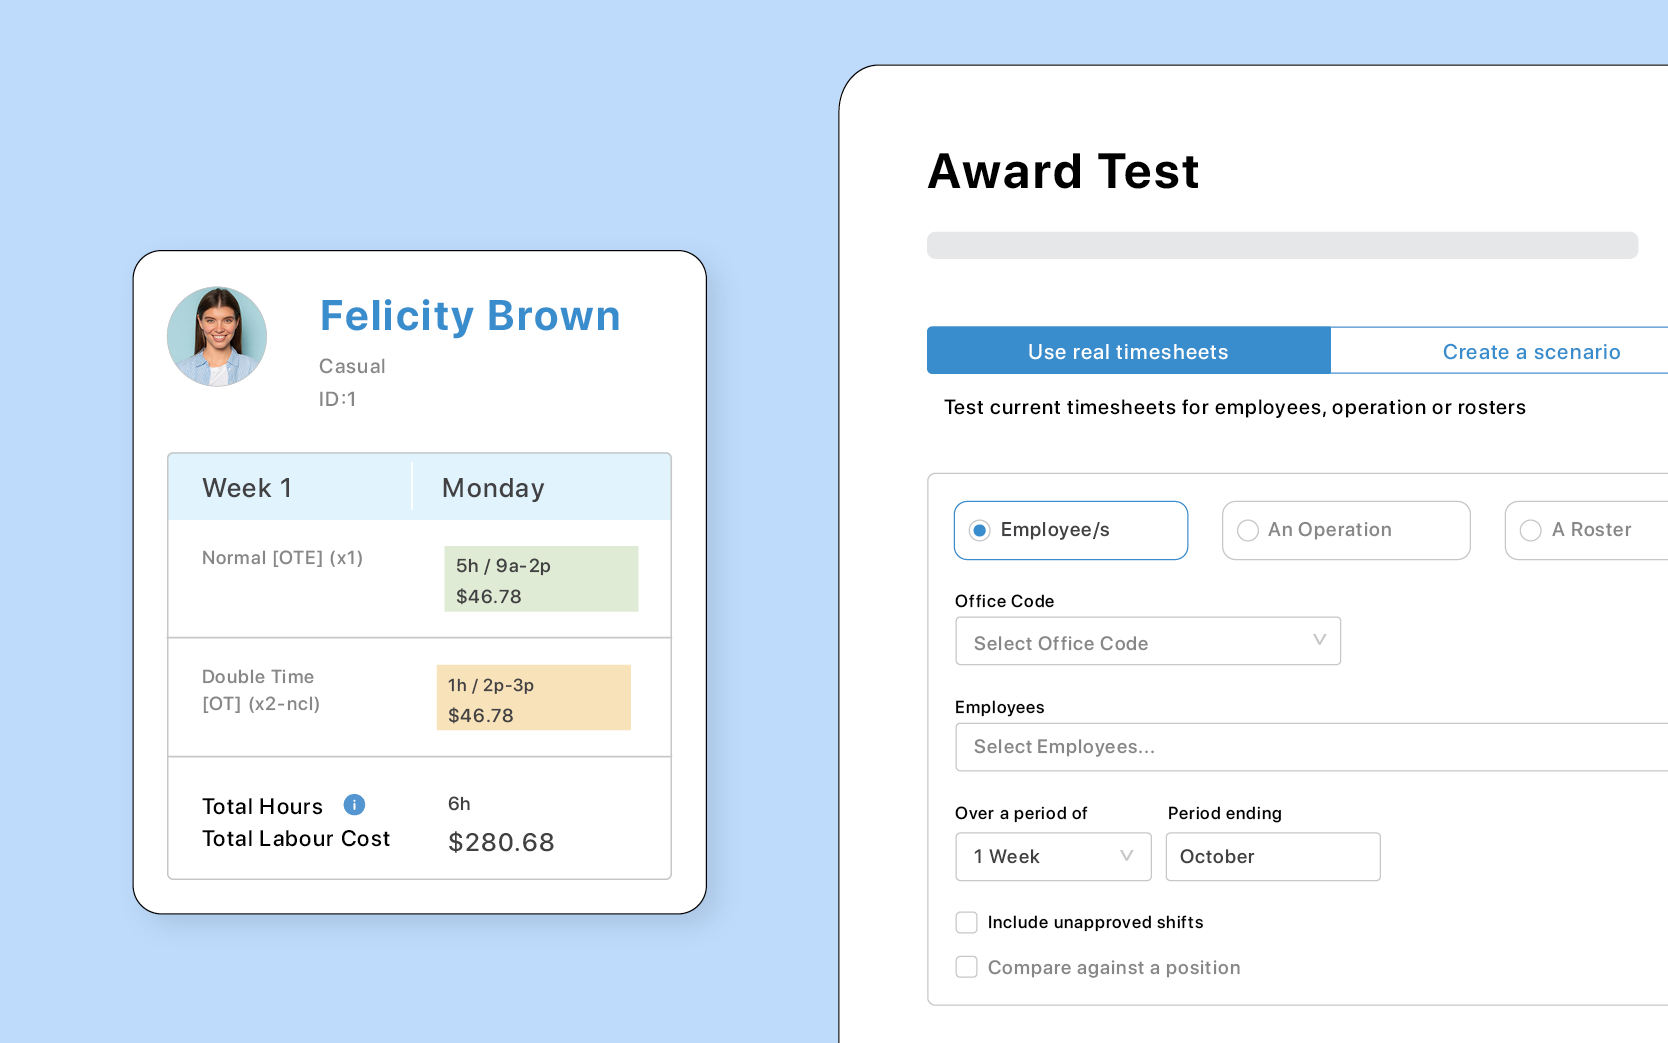Switch to Create a scenario tab
1668x1043 pixels.
[1530, 351]
